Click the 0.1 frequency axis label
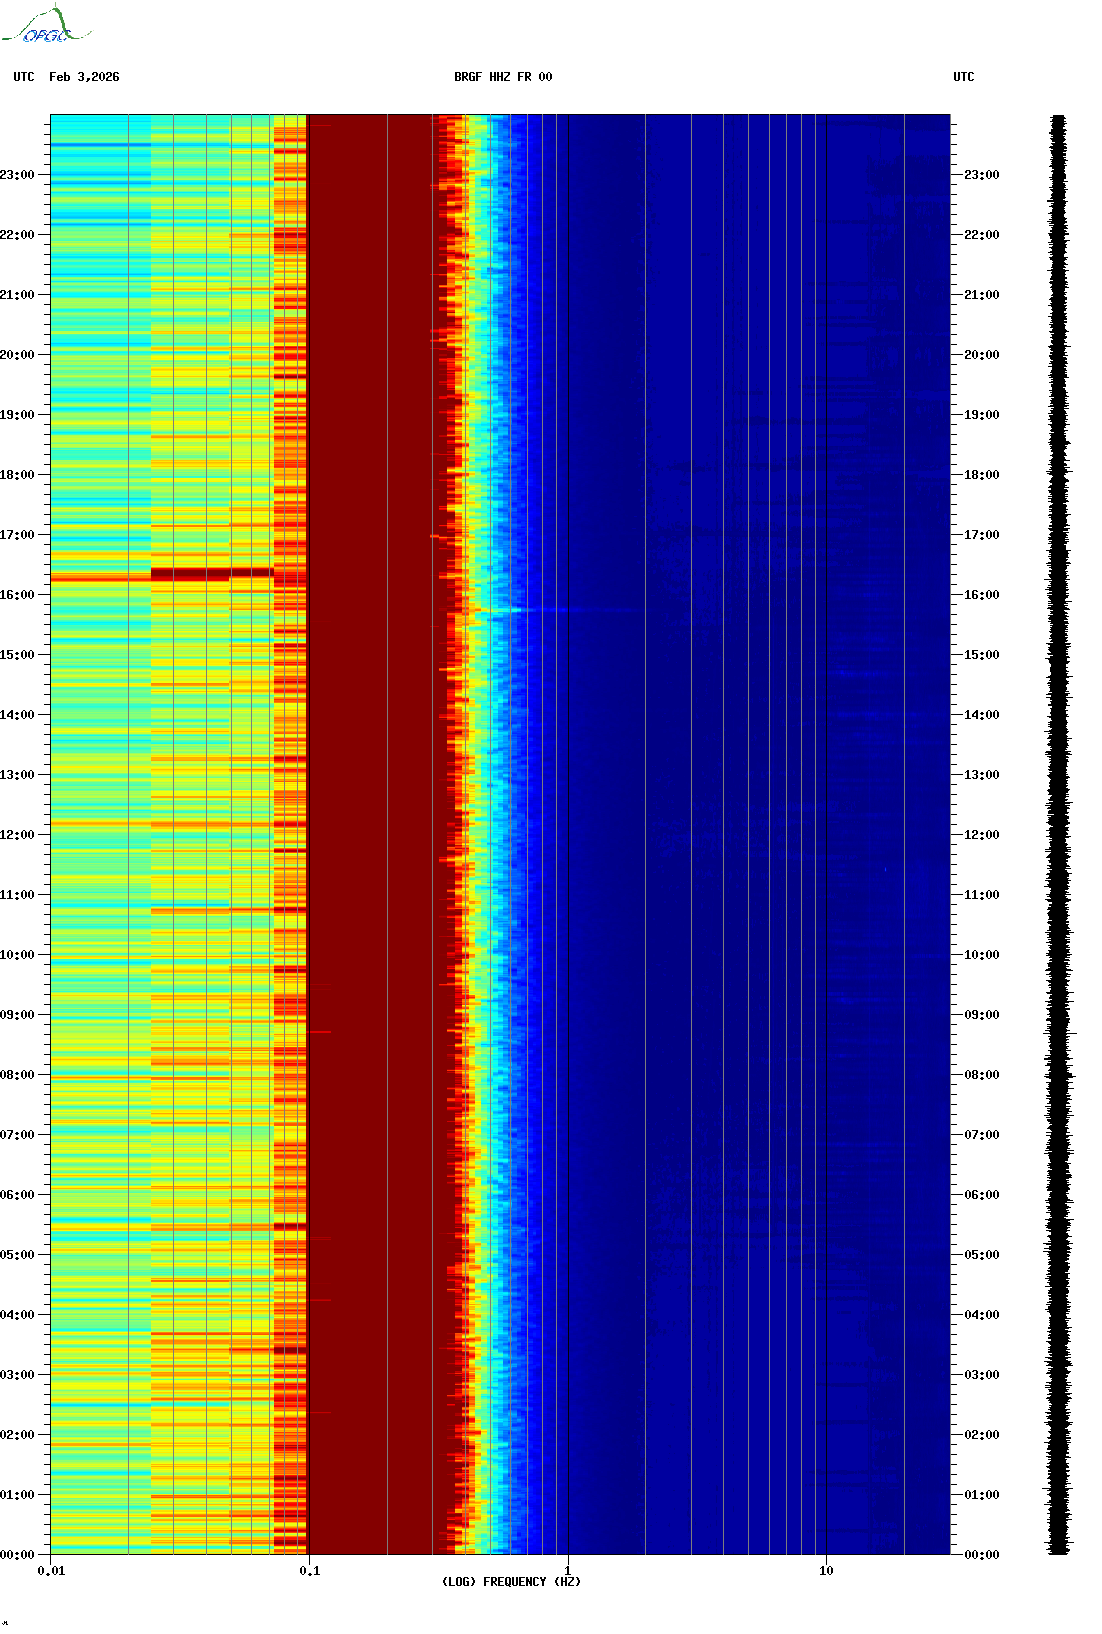Image resolution: width=1102 pixels, height=1634 pixels. (x=310, y=1571)
